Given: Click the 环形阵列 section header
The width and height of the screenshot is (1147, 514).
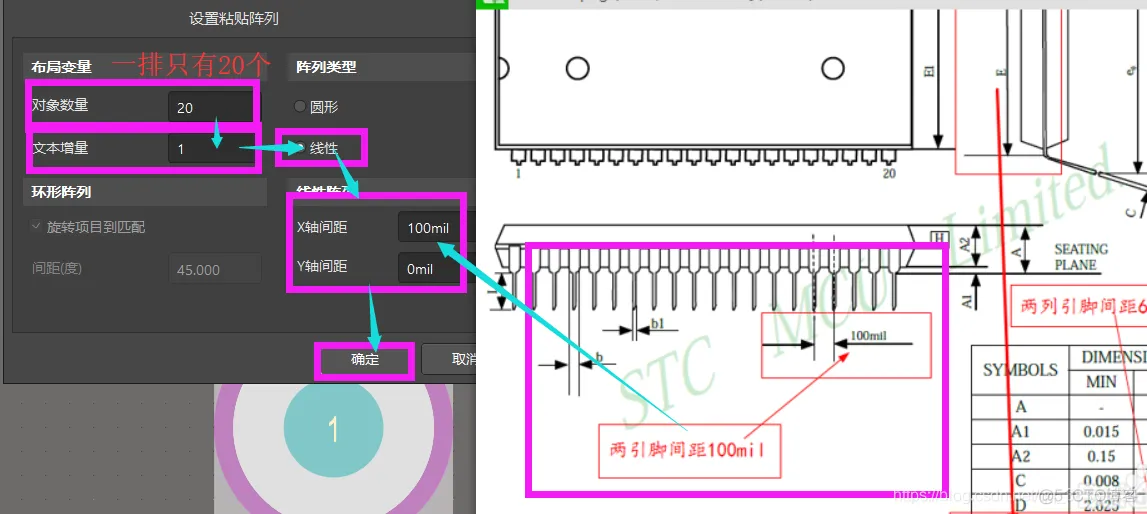Looking at the screenshot, I should (x=61, y=193).
